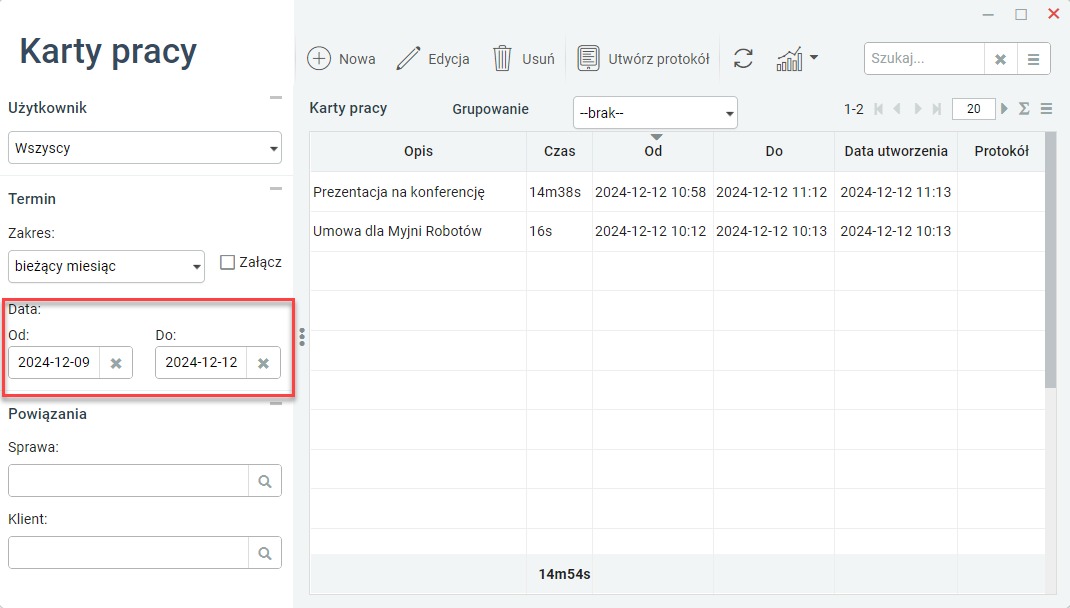Click the sigma summary icon
Image resolution: width=1070 pixels, height=608 pixels.
click(x=1024, y=108)
